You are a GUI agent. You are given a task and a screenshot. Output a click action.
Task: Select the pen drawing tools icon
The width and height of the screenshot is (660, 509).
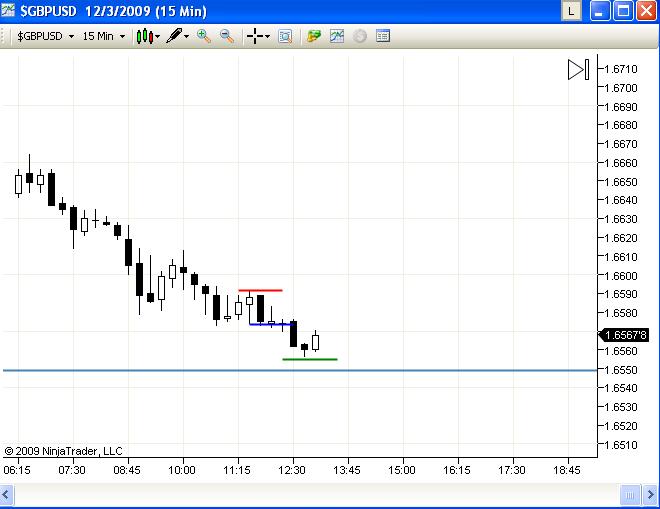(x=174, y=36)
